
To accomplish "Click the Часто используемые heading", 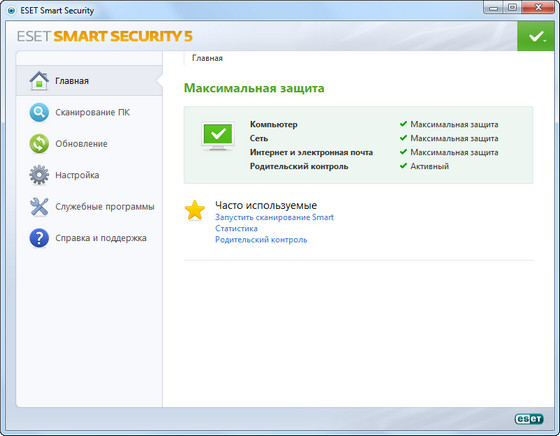I will tap(266, 205).
